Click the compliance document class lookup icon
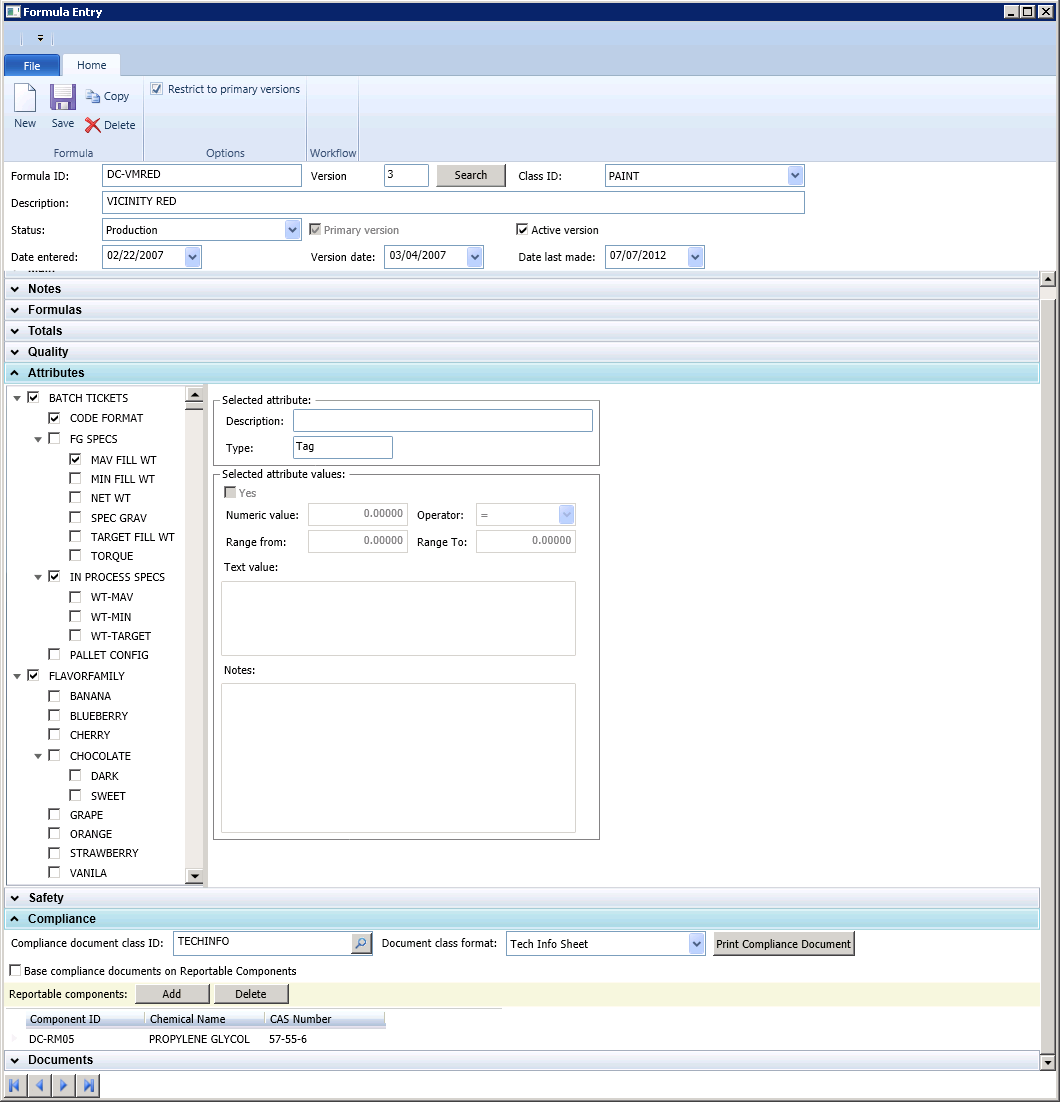This screenshot has width=1060, height=1102. coord(360,943)
